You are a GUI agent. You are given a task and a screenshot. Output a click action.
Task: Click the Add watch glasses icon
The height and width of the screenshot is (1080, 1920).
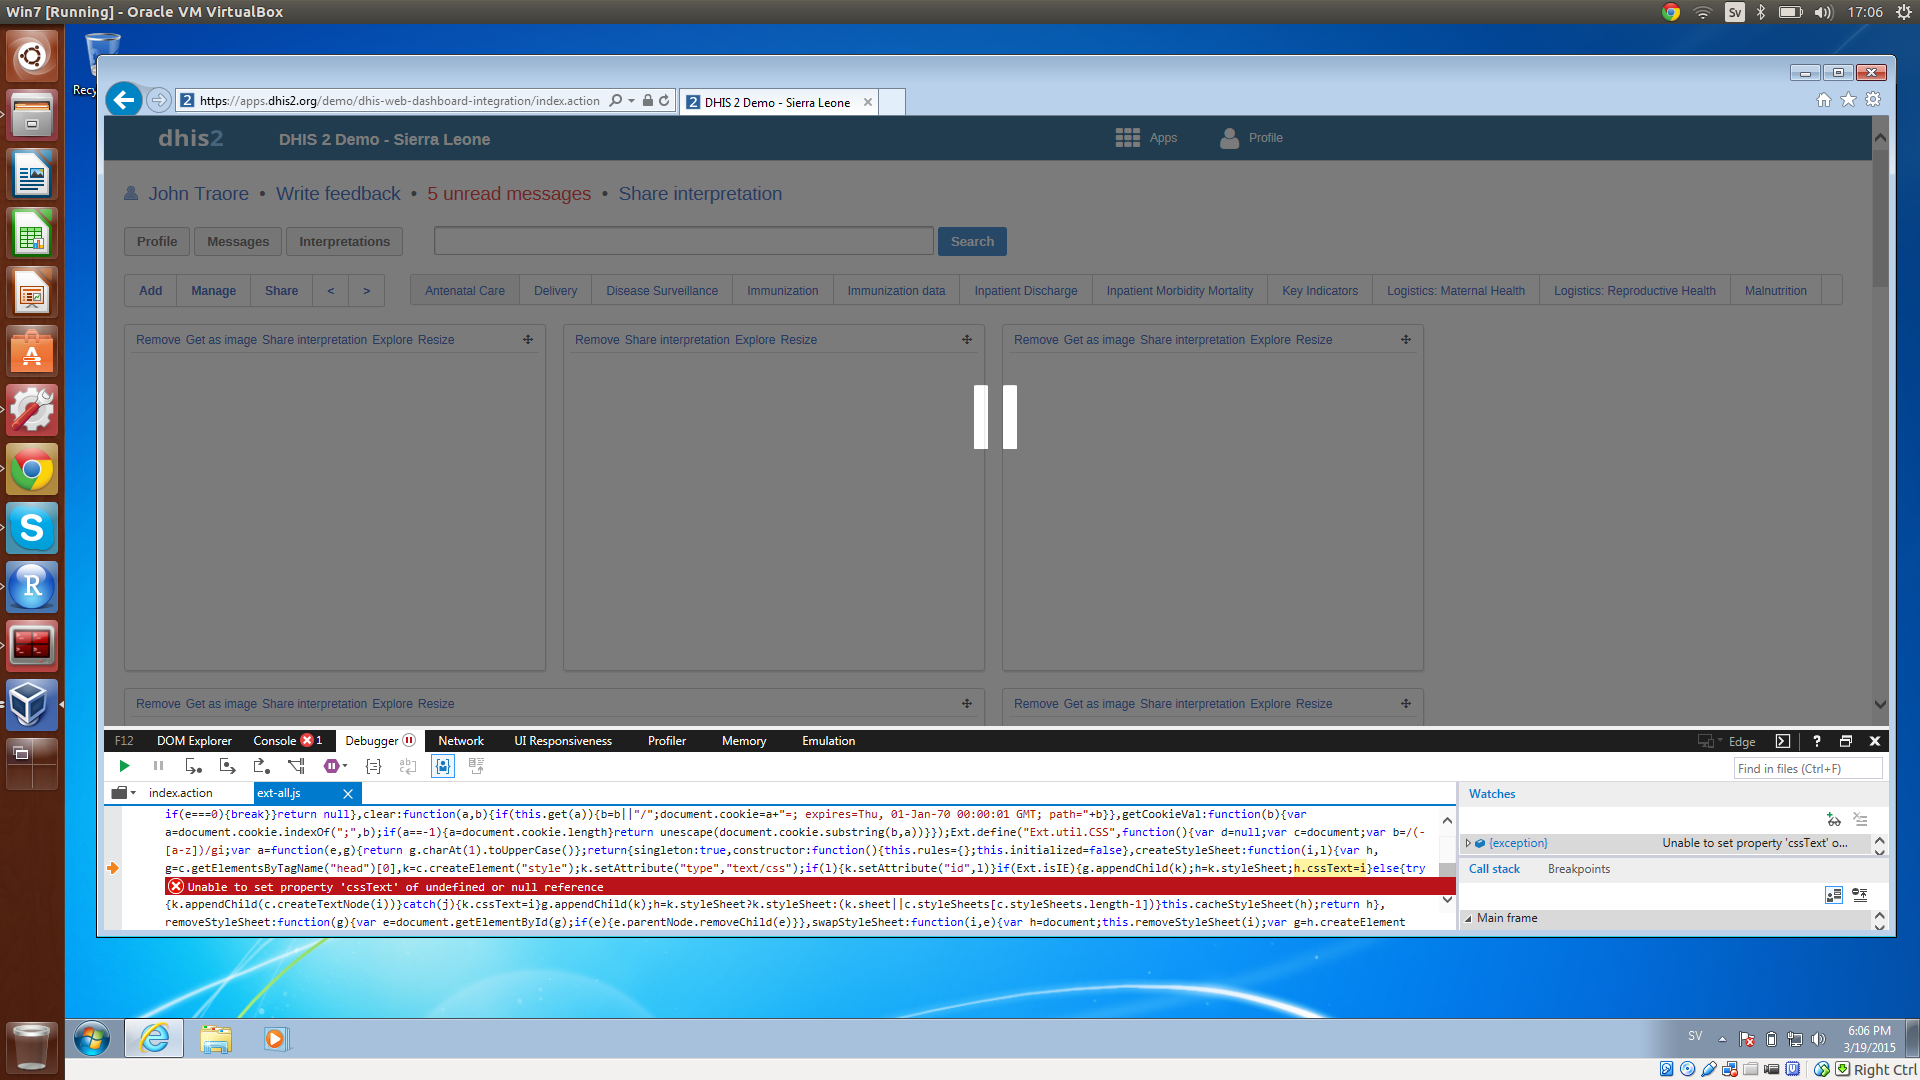1833,820
